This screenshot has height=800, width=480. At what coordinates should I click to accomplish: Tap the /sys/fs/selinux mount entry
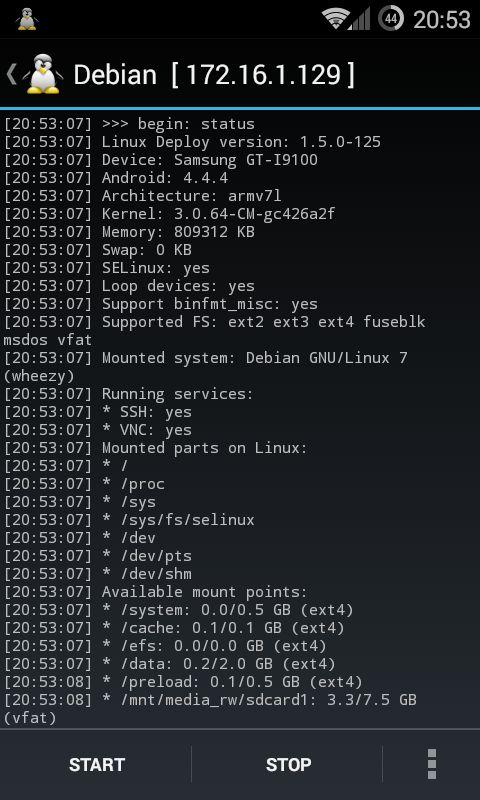129,519
